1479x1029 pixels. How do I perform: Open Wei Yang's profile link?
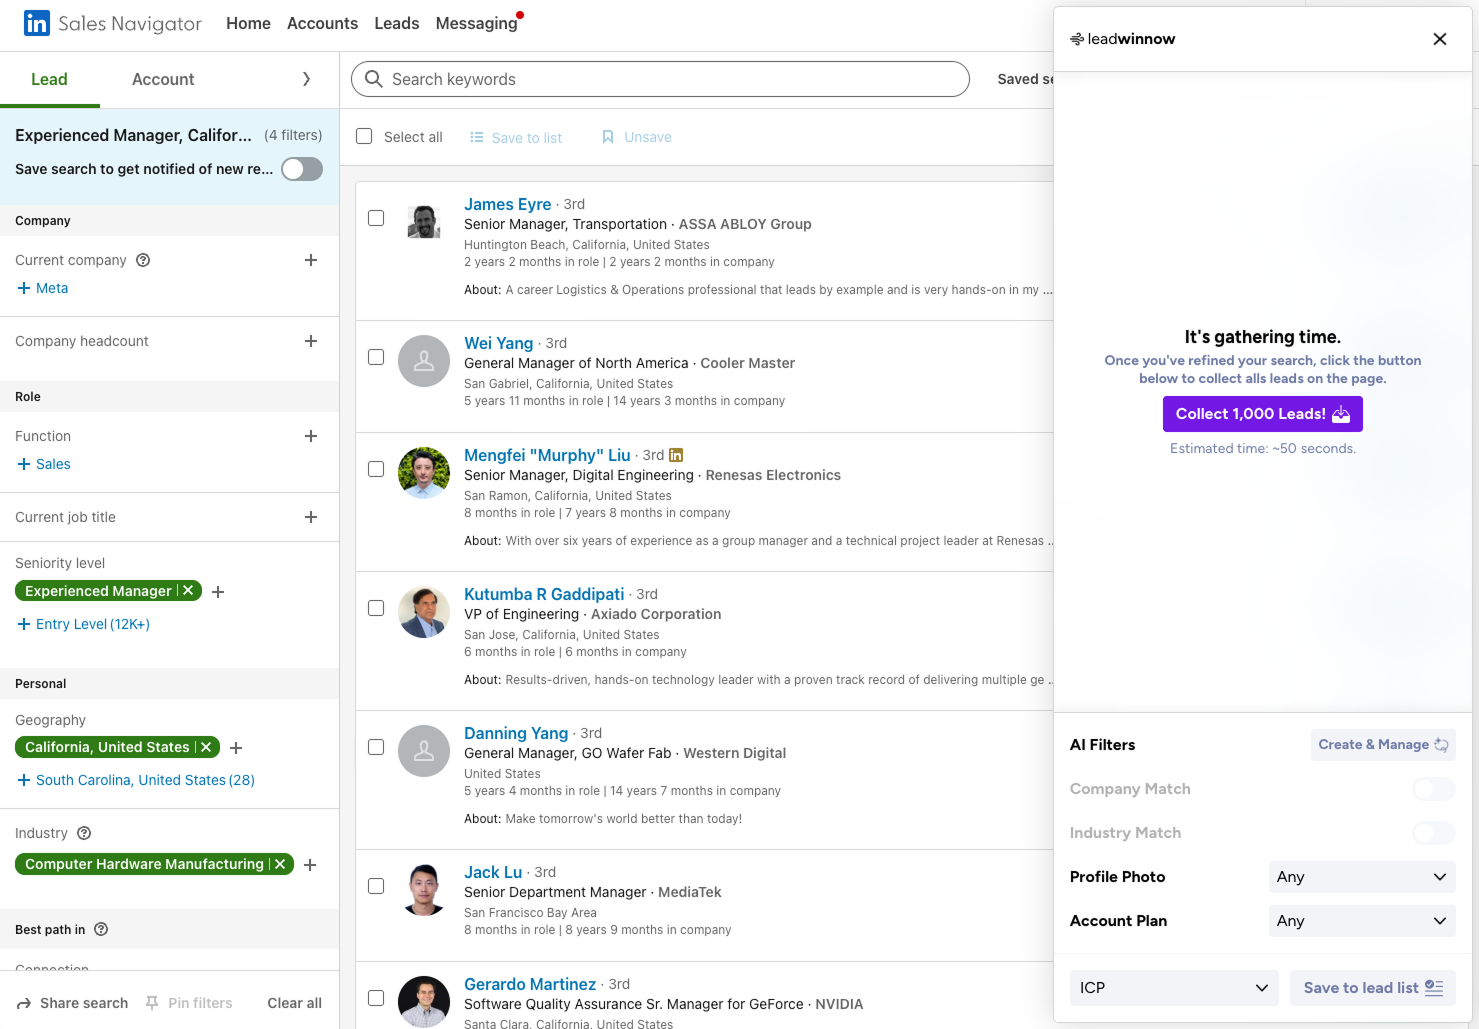[x=498, y=343]
